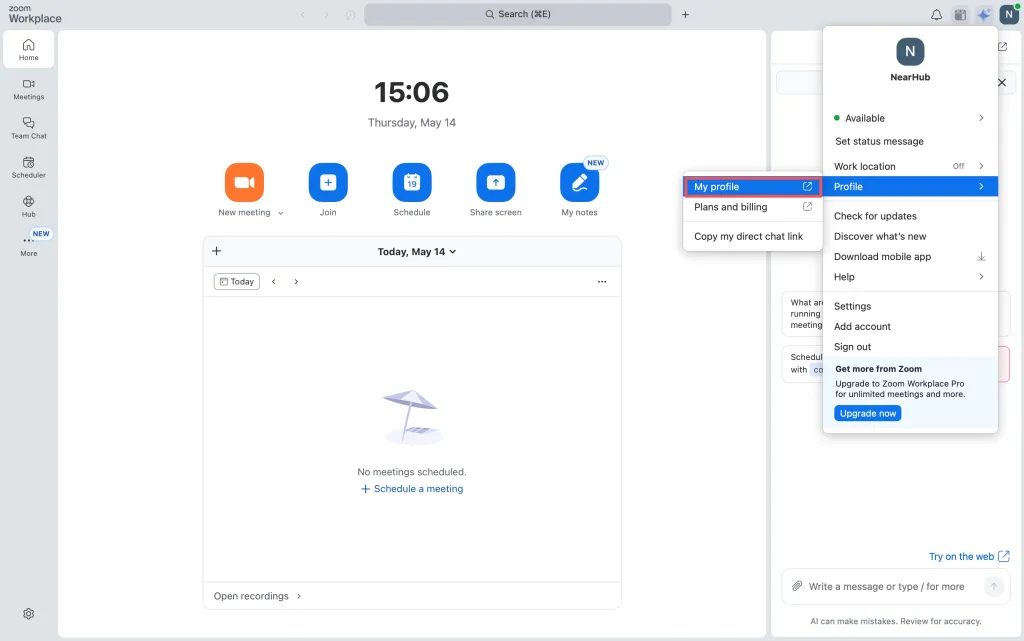Click the NearHub name in profile menu

coord(910,77)
